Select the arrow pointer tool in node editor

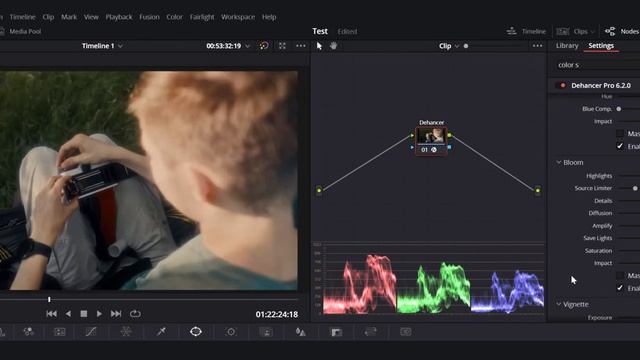click(x=319, y=46)
